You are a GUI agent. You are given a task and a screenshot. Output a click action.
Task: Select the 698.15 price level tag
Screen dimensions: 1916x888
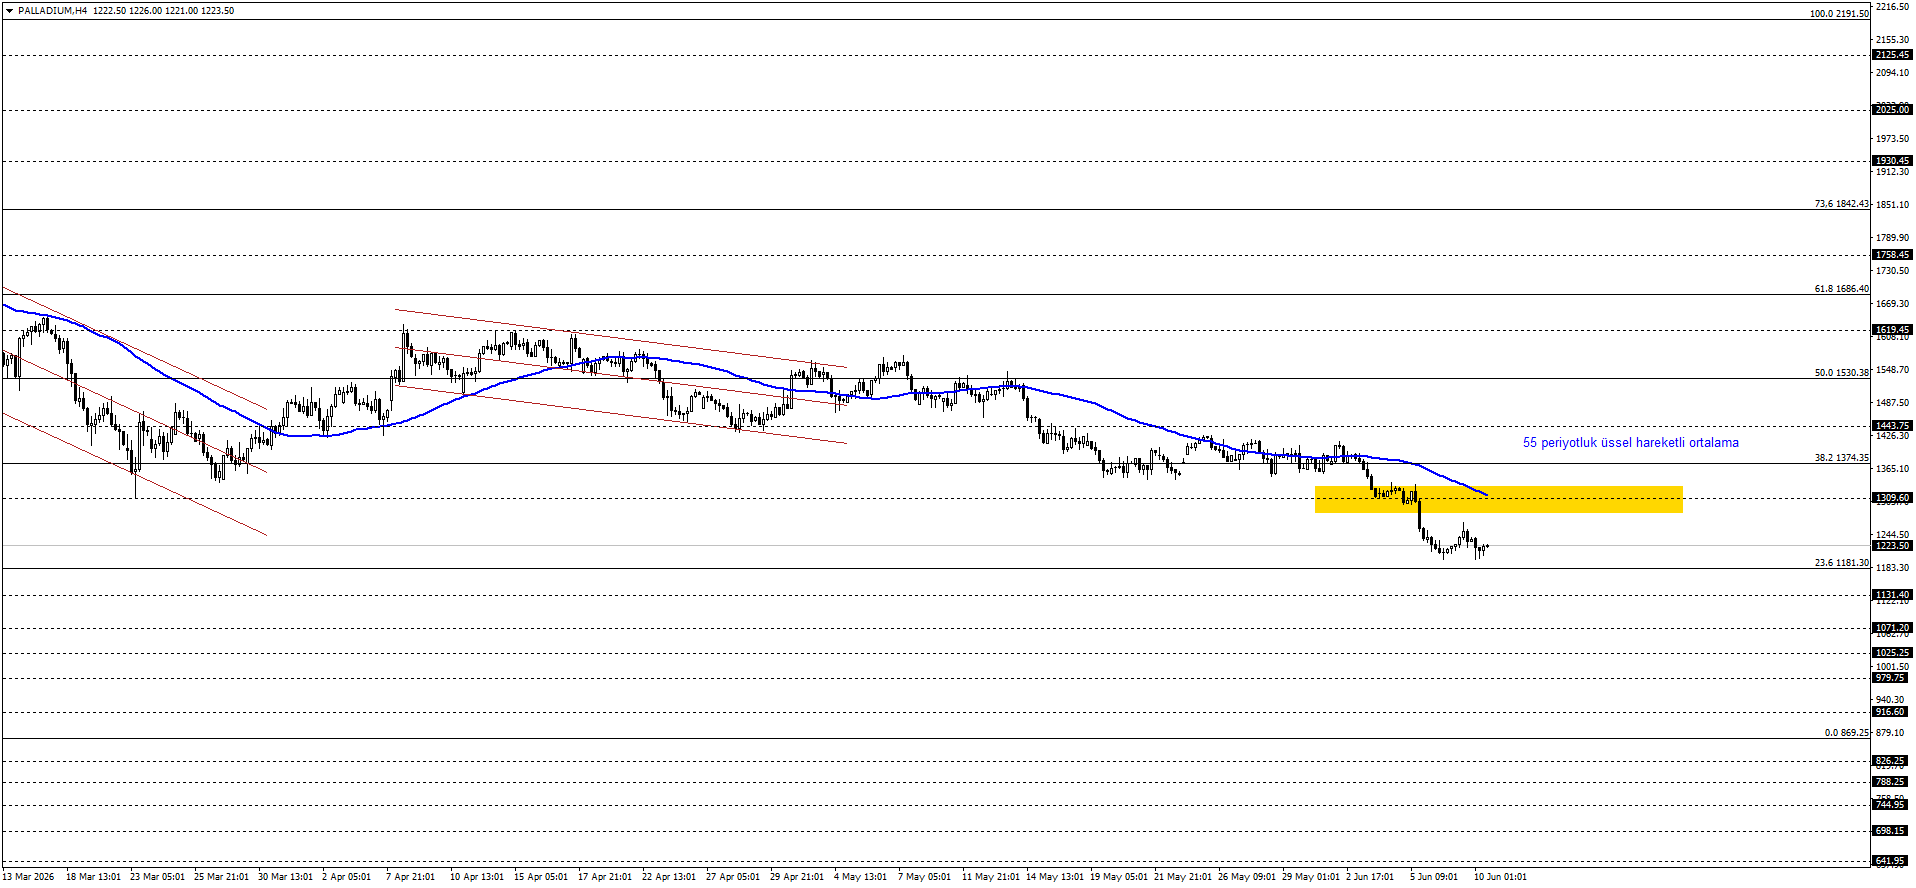1892,831
